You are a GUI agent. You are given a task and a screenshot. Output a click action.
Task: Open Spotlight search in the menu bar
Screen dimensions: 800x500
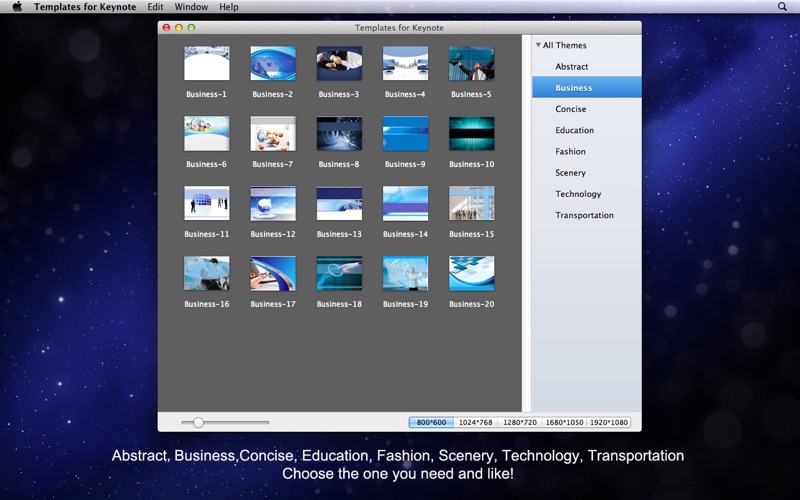pyautogui.click(x=782, y=7)
